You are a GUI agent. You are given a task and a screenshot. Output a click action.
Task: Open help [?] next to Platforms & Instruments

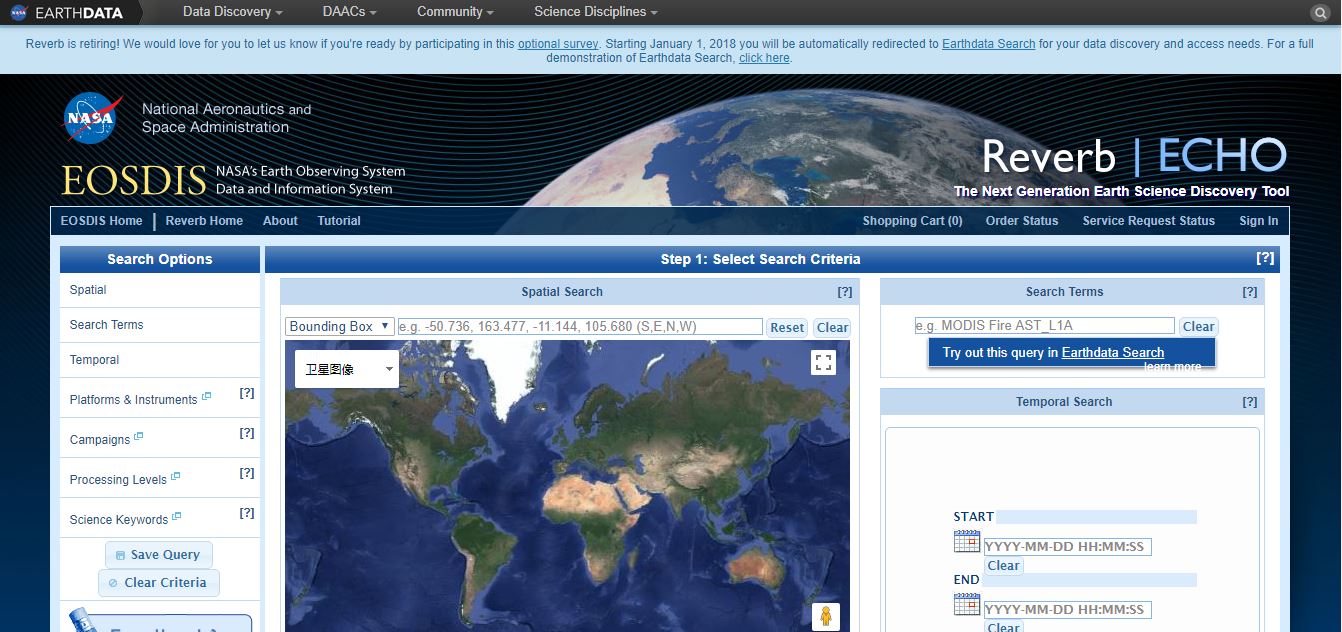[247, 393]
